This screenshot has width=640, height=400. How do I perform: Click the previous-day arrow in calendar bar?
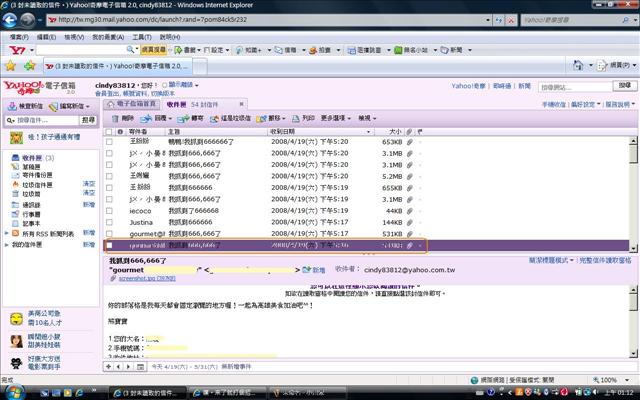tap(118, 367)
